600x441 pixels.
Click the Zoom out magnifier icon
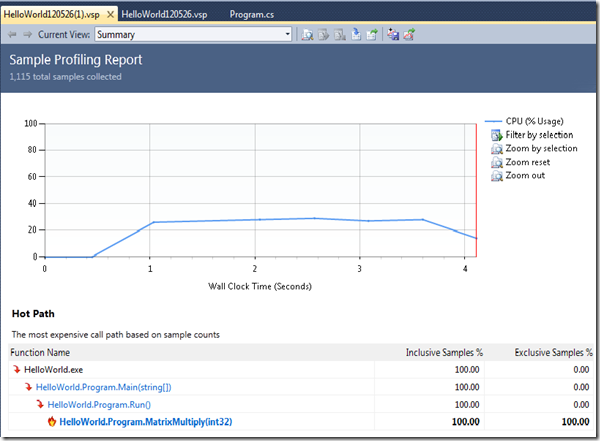pyautogui.click(x=496, y=176)
